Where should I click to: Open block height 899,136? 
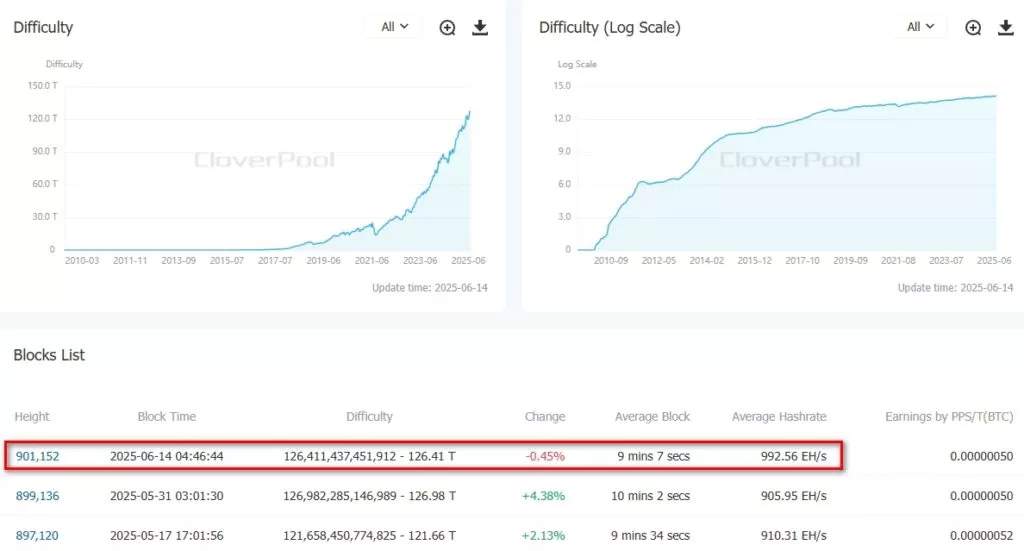pos(37,496)
